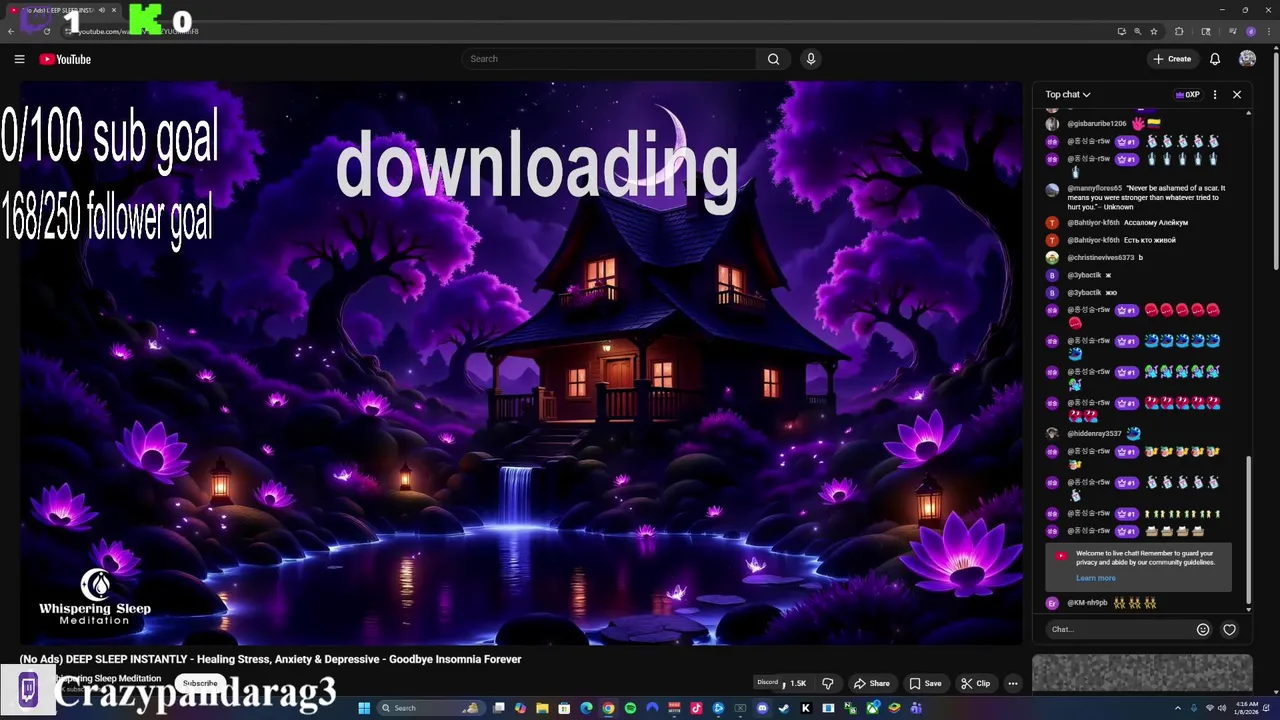This screenshot has width=1280, height=720.
Task: Open Discord from the taskbar
Action: coord(762,708)
